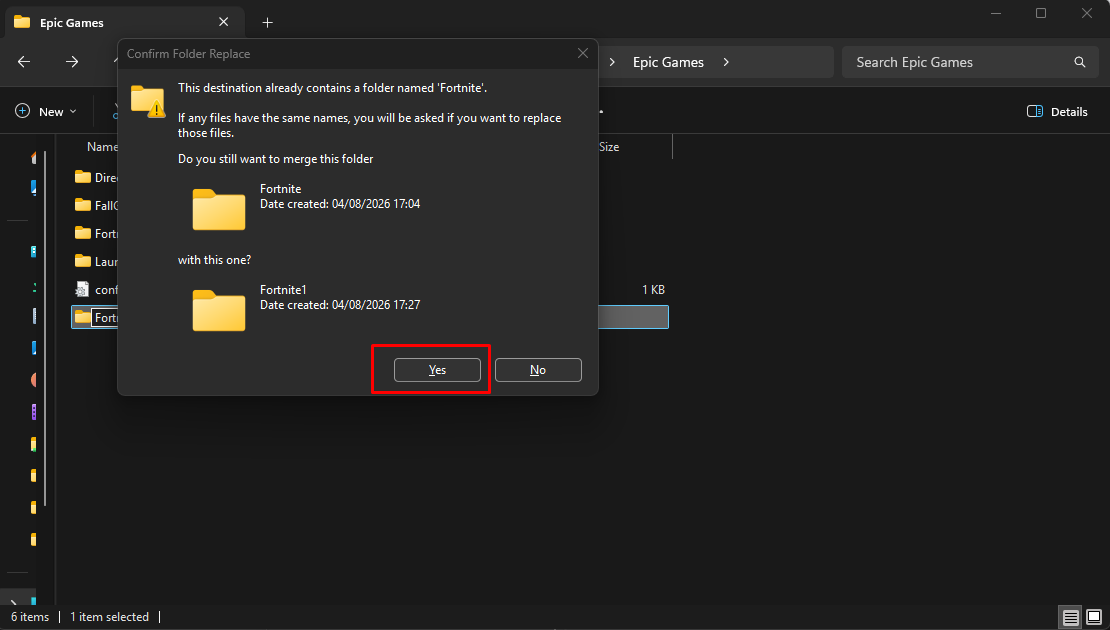Expand the chevron before Epic Games breadcrumb

tap(612, 62)
